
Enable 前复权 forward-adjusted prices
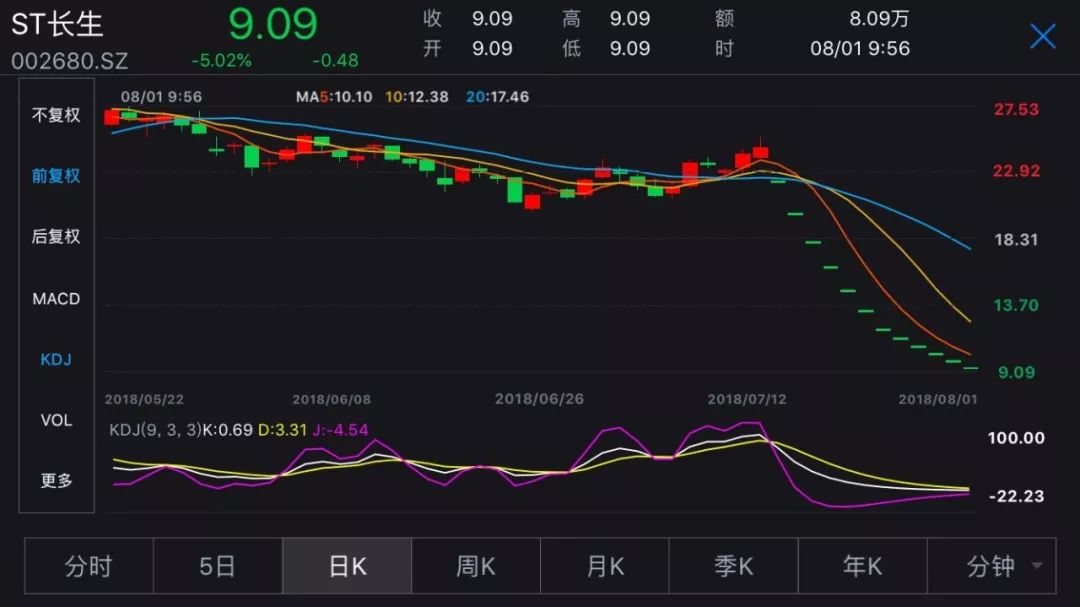[55, 176]
